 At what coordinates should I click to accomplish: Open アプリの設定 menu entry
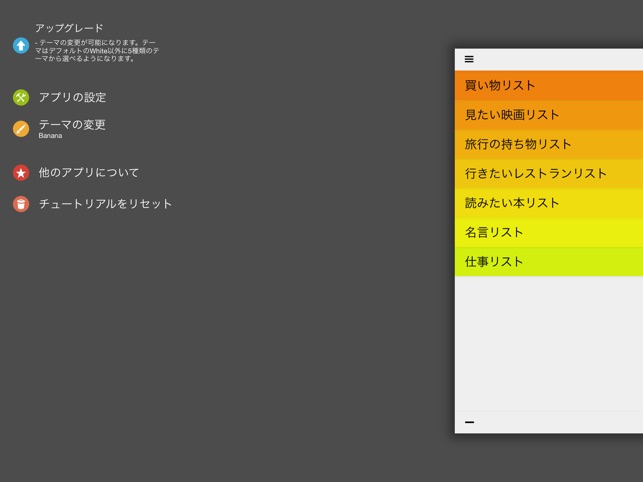click(72, 97)
